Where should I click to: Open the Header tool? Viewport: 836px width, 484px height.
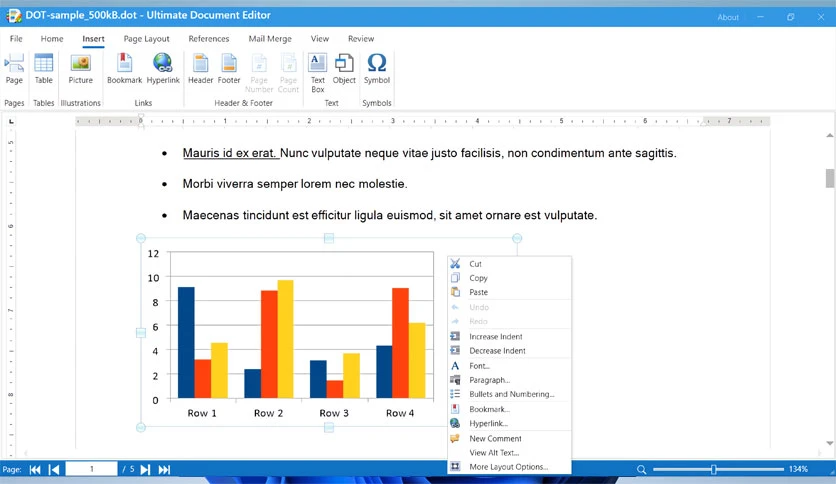(200, 69)
